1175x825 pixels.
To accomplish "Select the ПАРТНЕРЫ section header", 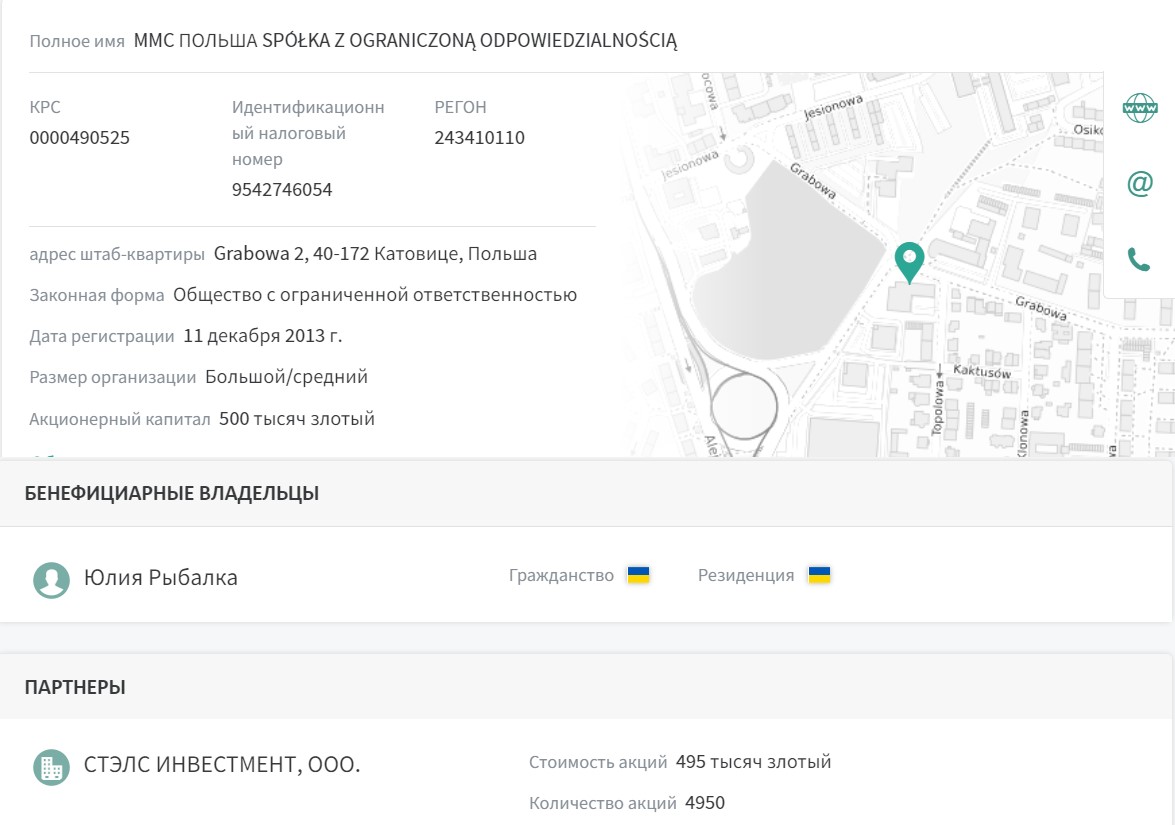I will [75, 687].
